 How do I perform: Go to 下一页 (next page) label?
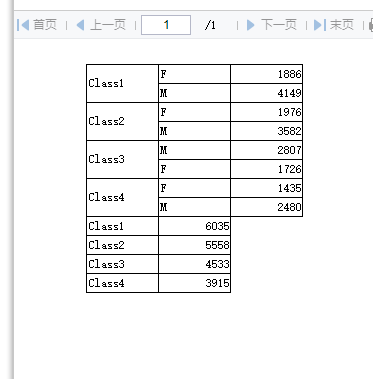pyautogui.click(x=279, y=25)
